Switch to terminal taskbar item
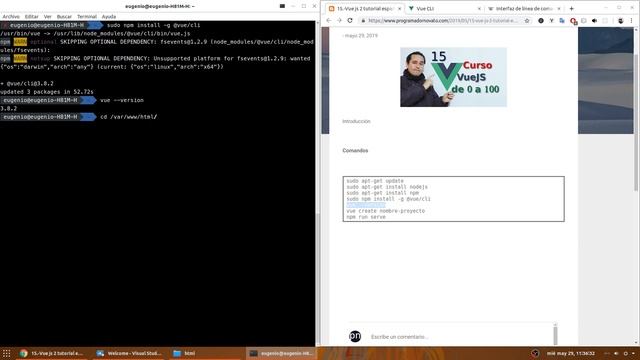The width and height of the screenshot is (640, 360). click(282, 353)
